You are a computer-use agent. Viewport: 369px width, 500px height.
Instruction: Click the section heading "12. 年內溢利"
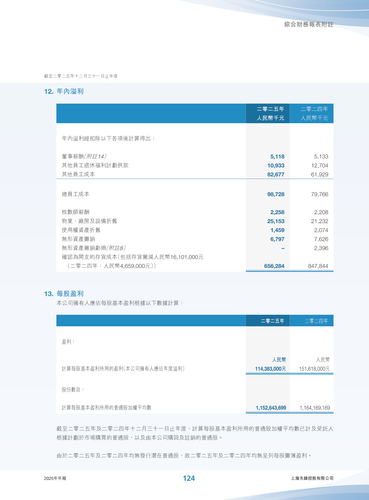(64, 91)
